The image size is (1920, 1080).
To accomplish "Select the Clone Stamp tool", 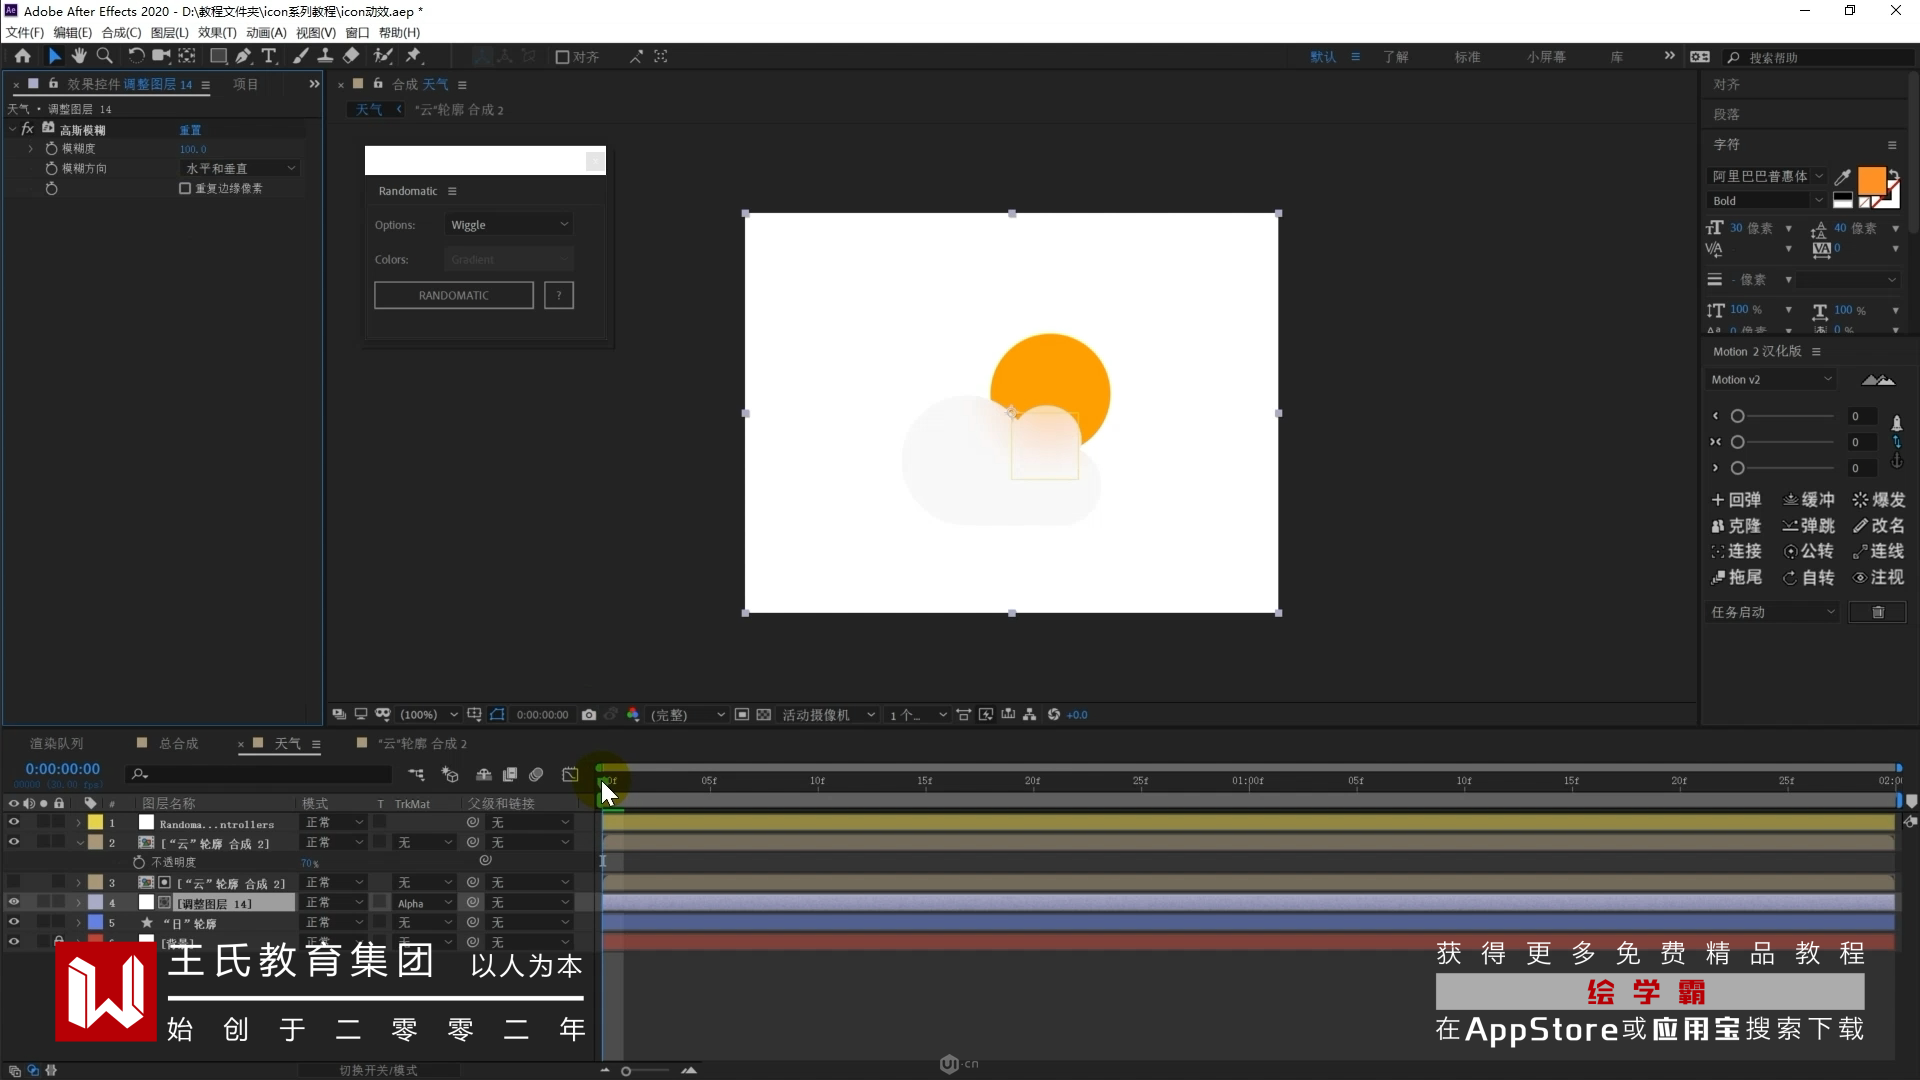I will tap(325, 56).
